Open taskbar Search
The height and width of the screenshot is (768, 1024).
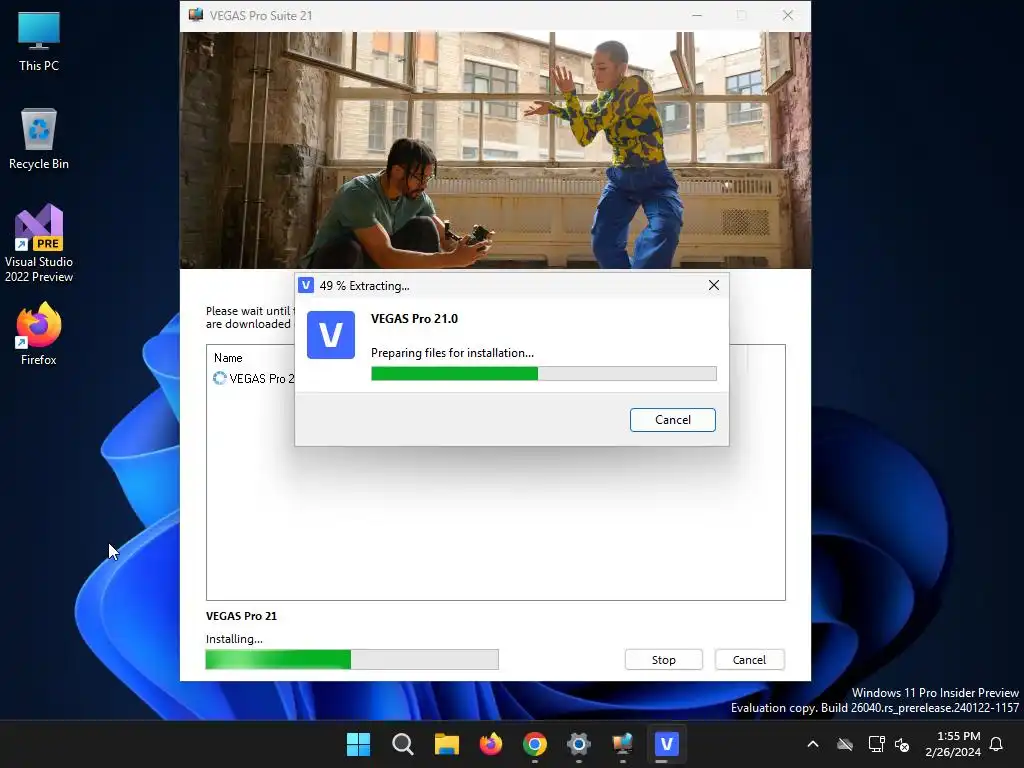[402, 744]
